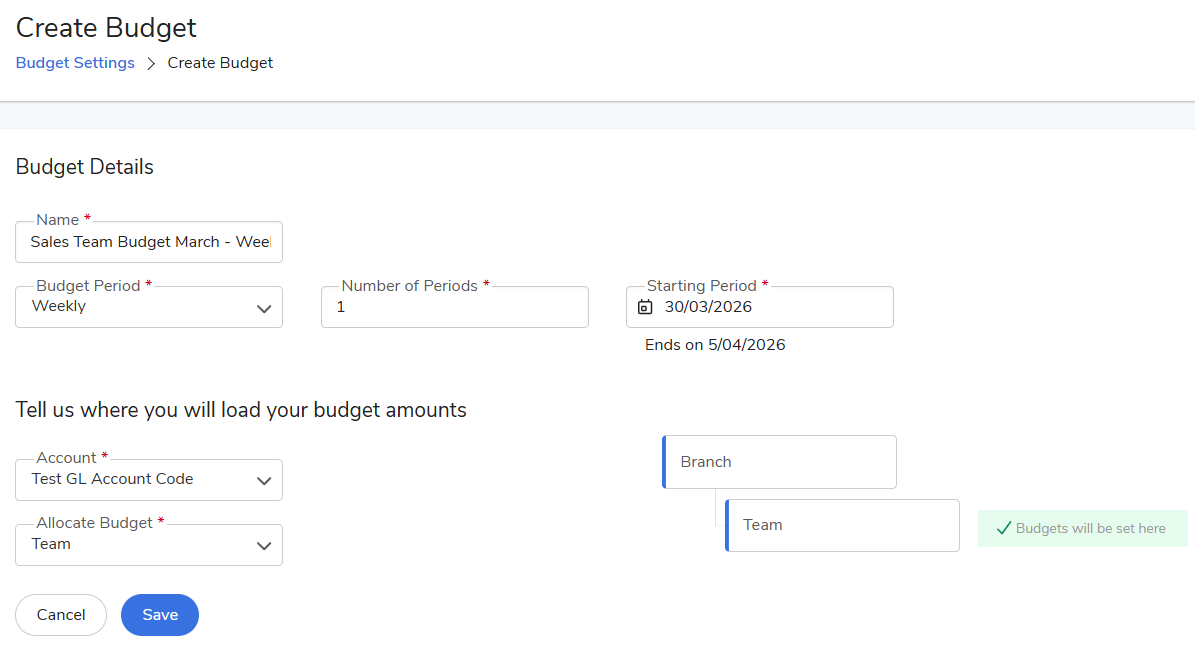Viewport: 1195px width, 649px height.
Task: Click the 'Ends on 5/04/2026' text
Action: pos(715,345)
